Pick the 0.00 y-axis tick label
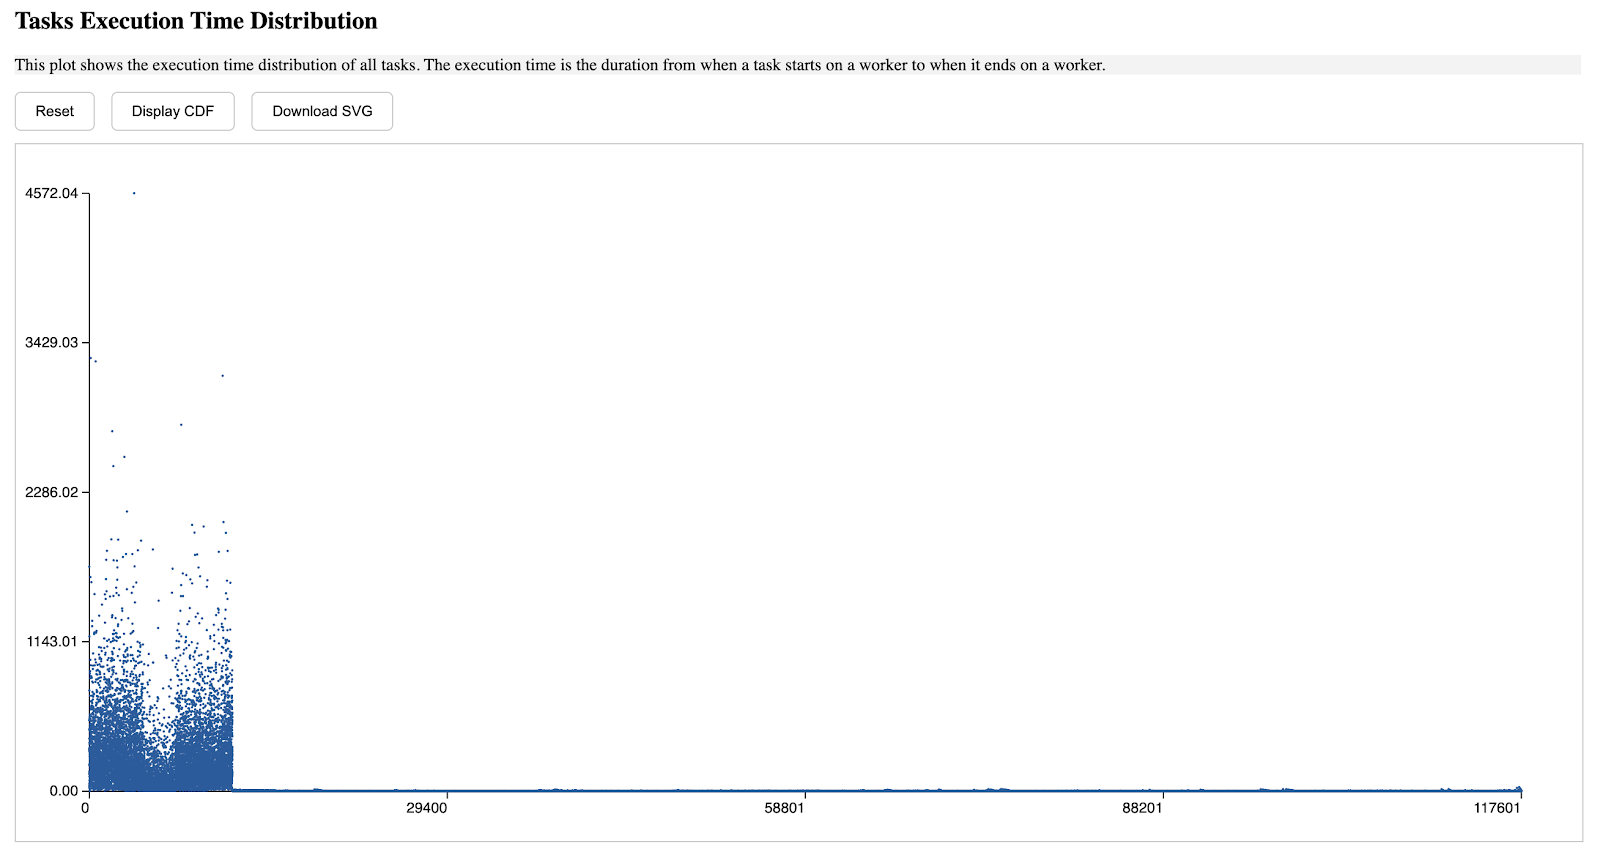 point(63,791)
